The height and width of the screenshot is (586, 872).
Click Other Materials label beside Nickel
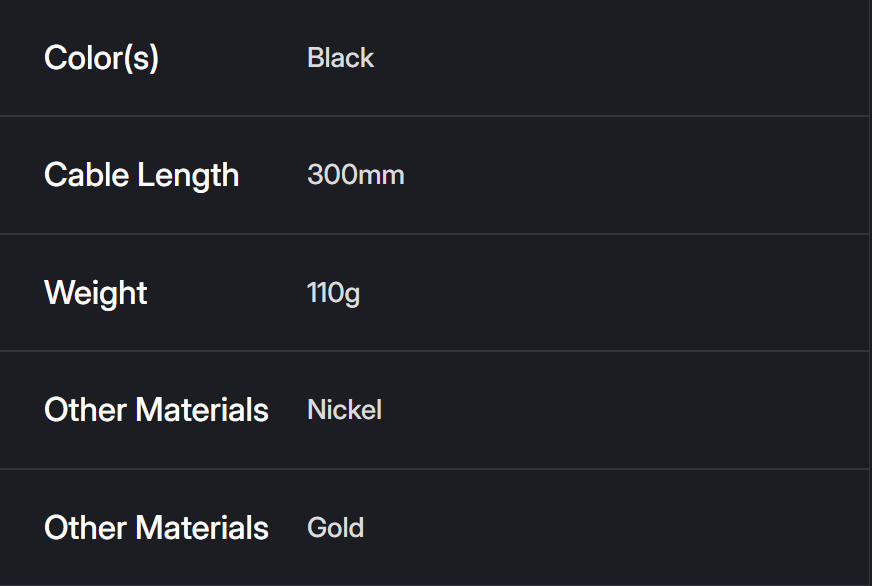pyautogui.click(x=156, y=410)
